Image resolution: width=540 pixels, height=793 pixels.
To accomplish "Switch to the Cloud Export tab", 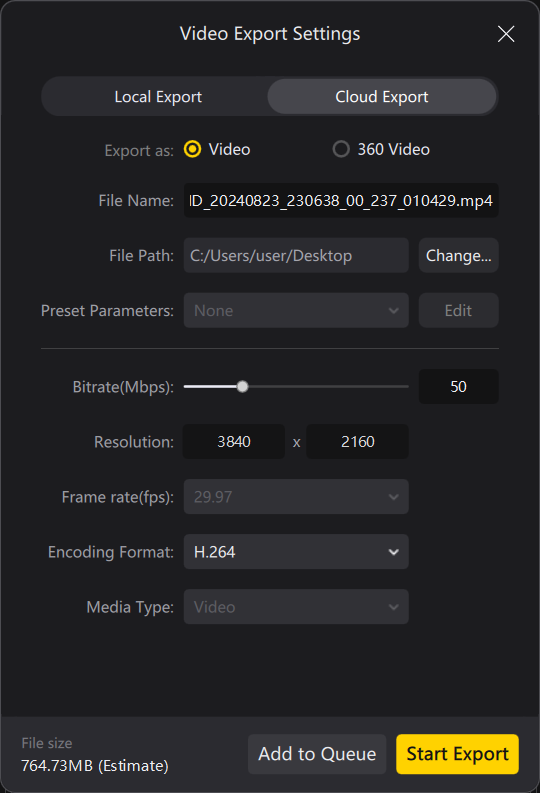I will [x=382, y=97].
